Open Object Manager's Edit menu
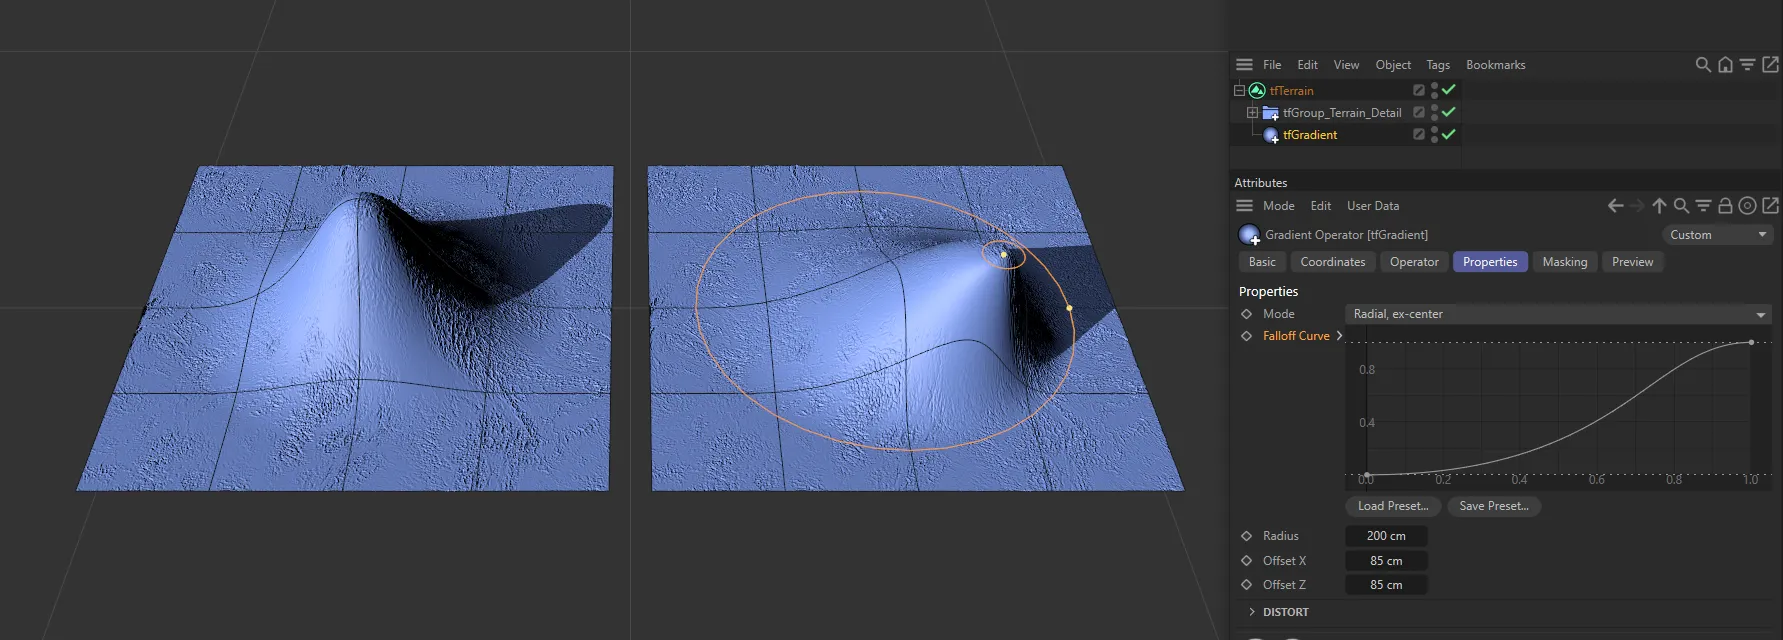1783x640 pixels. tap(1308, 65)
